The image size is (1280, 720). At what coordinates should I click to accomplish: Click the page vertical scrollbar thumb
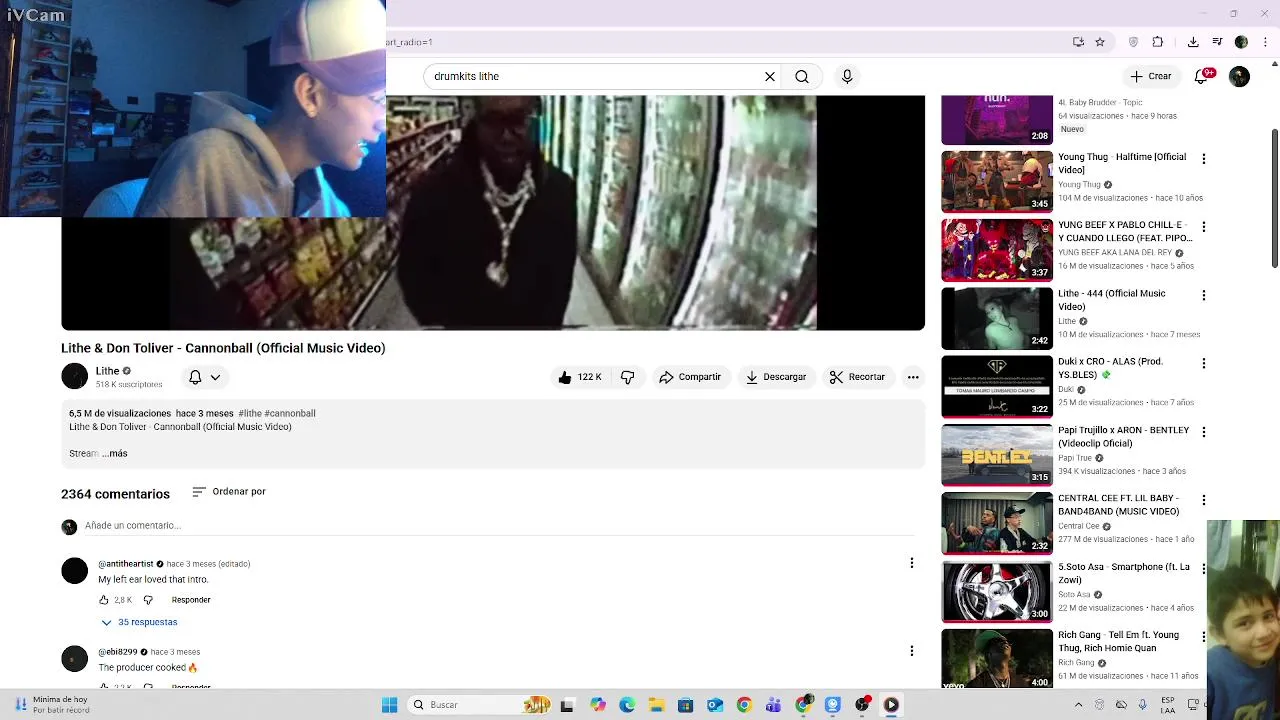coord(1275,198)
